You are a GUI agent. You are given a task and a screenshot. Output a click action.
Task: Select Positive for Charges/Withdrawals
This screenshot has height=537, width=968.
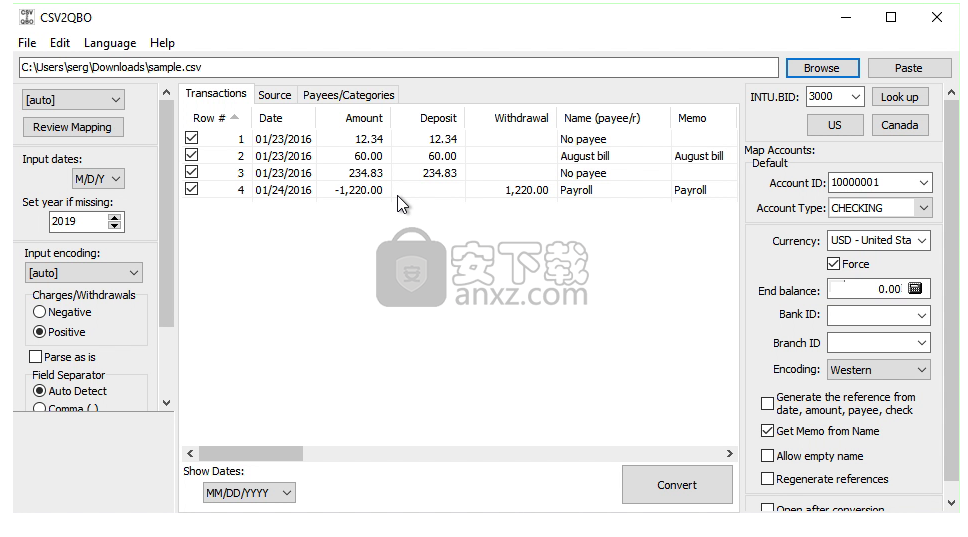click(40, 331)
